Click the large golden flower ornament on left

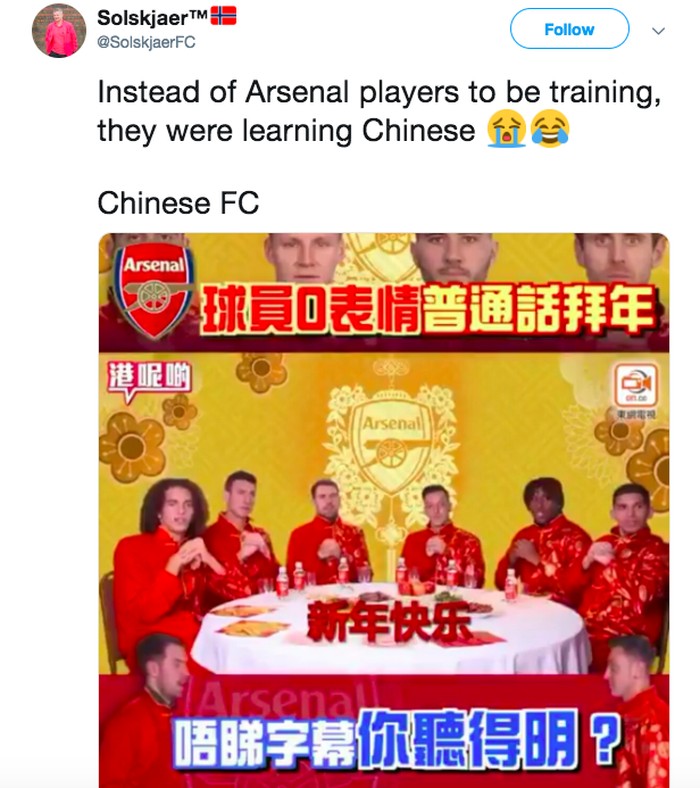pyautogui.click(x=133, y=446)
